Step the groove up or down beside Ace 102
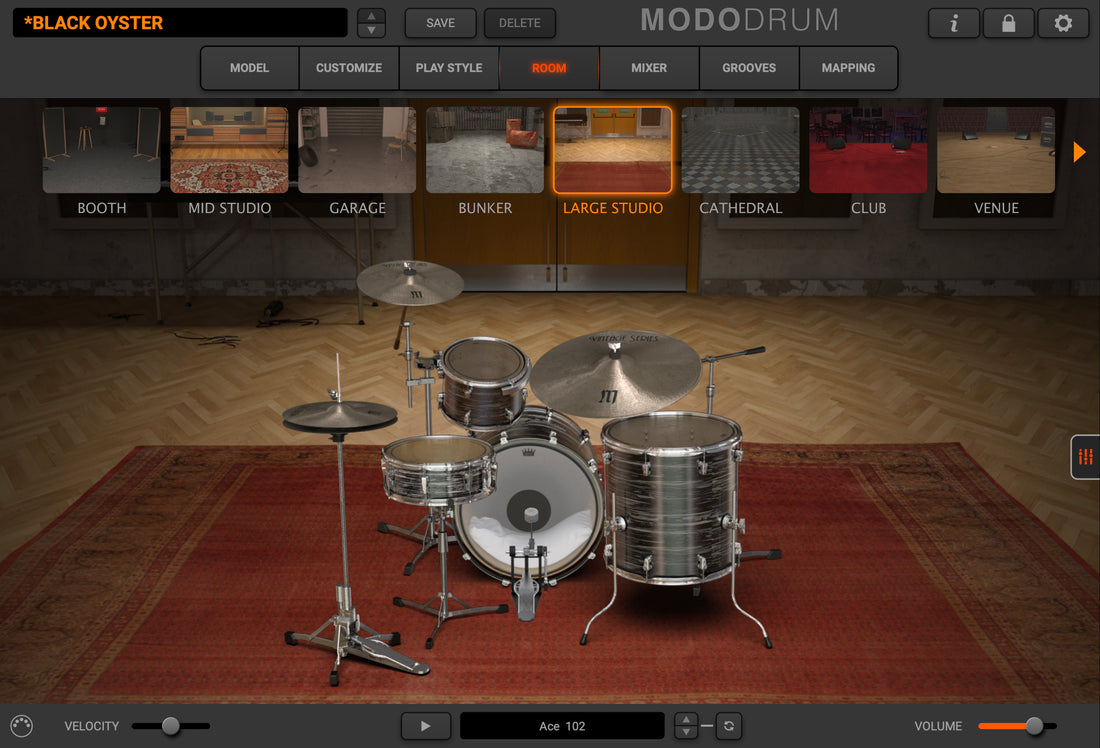The height and width of the screenshot is (748, 1100). click(x=685, y=726)
